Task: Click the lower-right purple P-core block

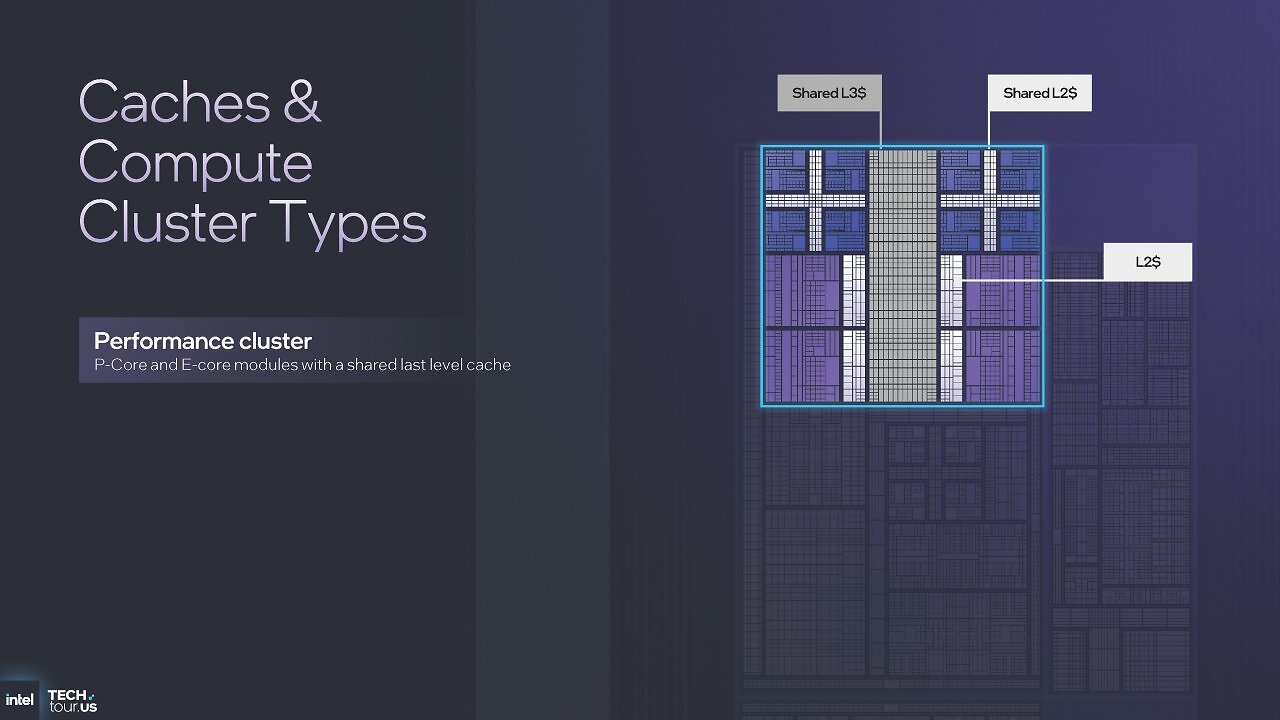Action: pyautogui.click(x=1003, y=366)
